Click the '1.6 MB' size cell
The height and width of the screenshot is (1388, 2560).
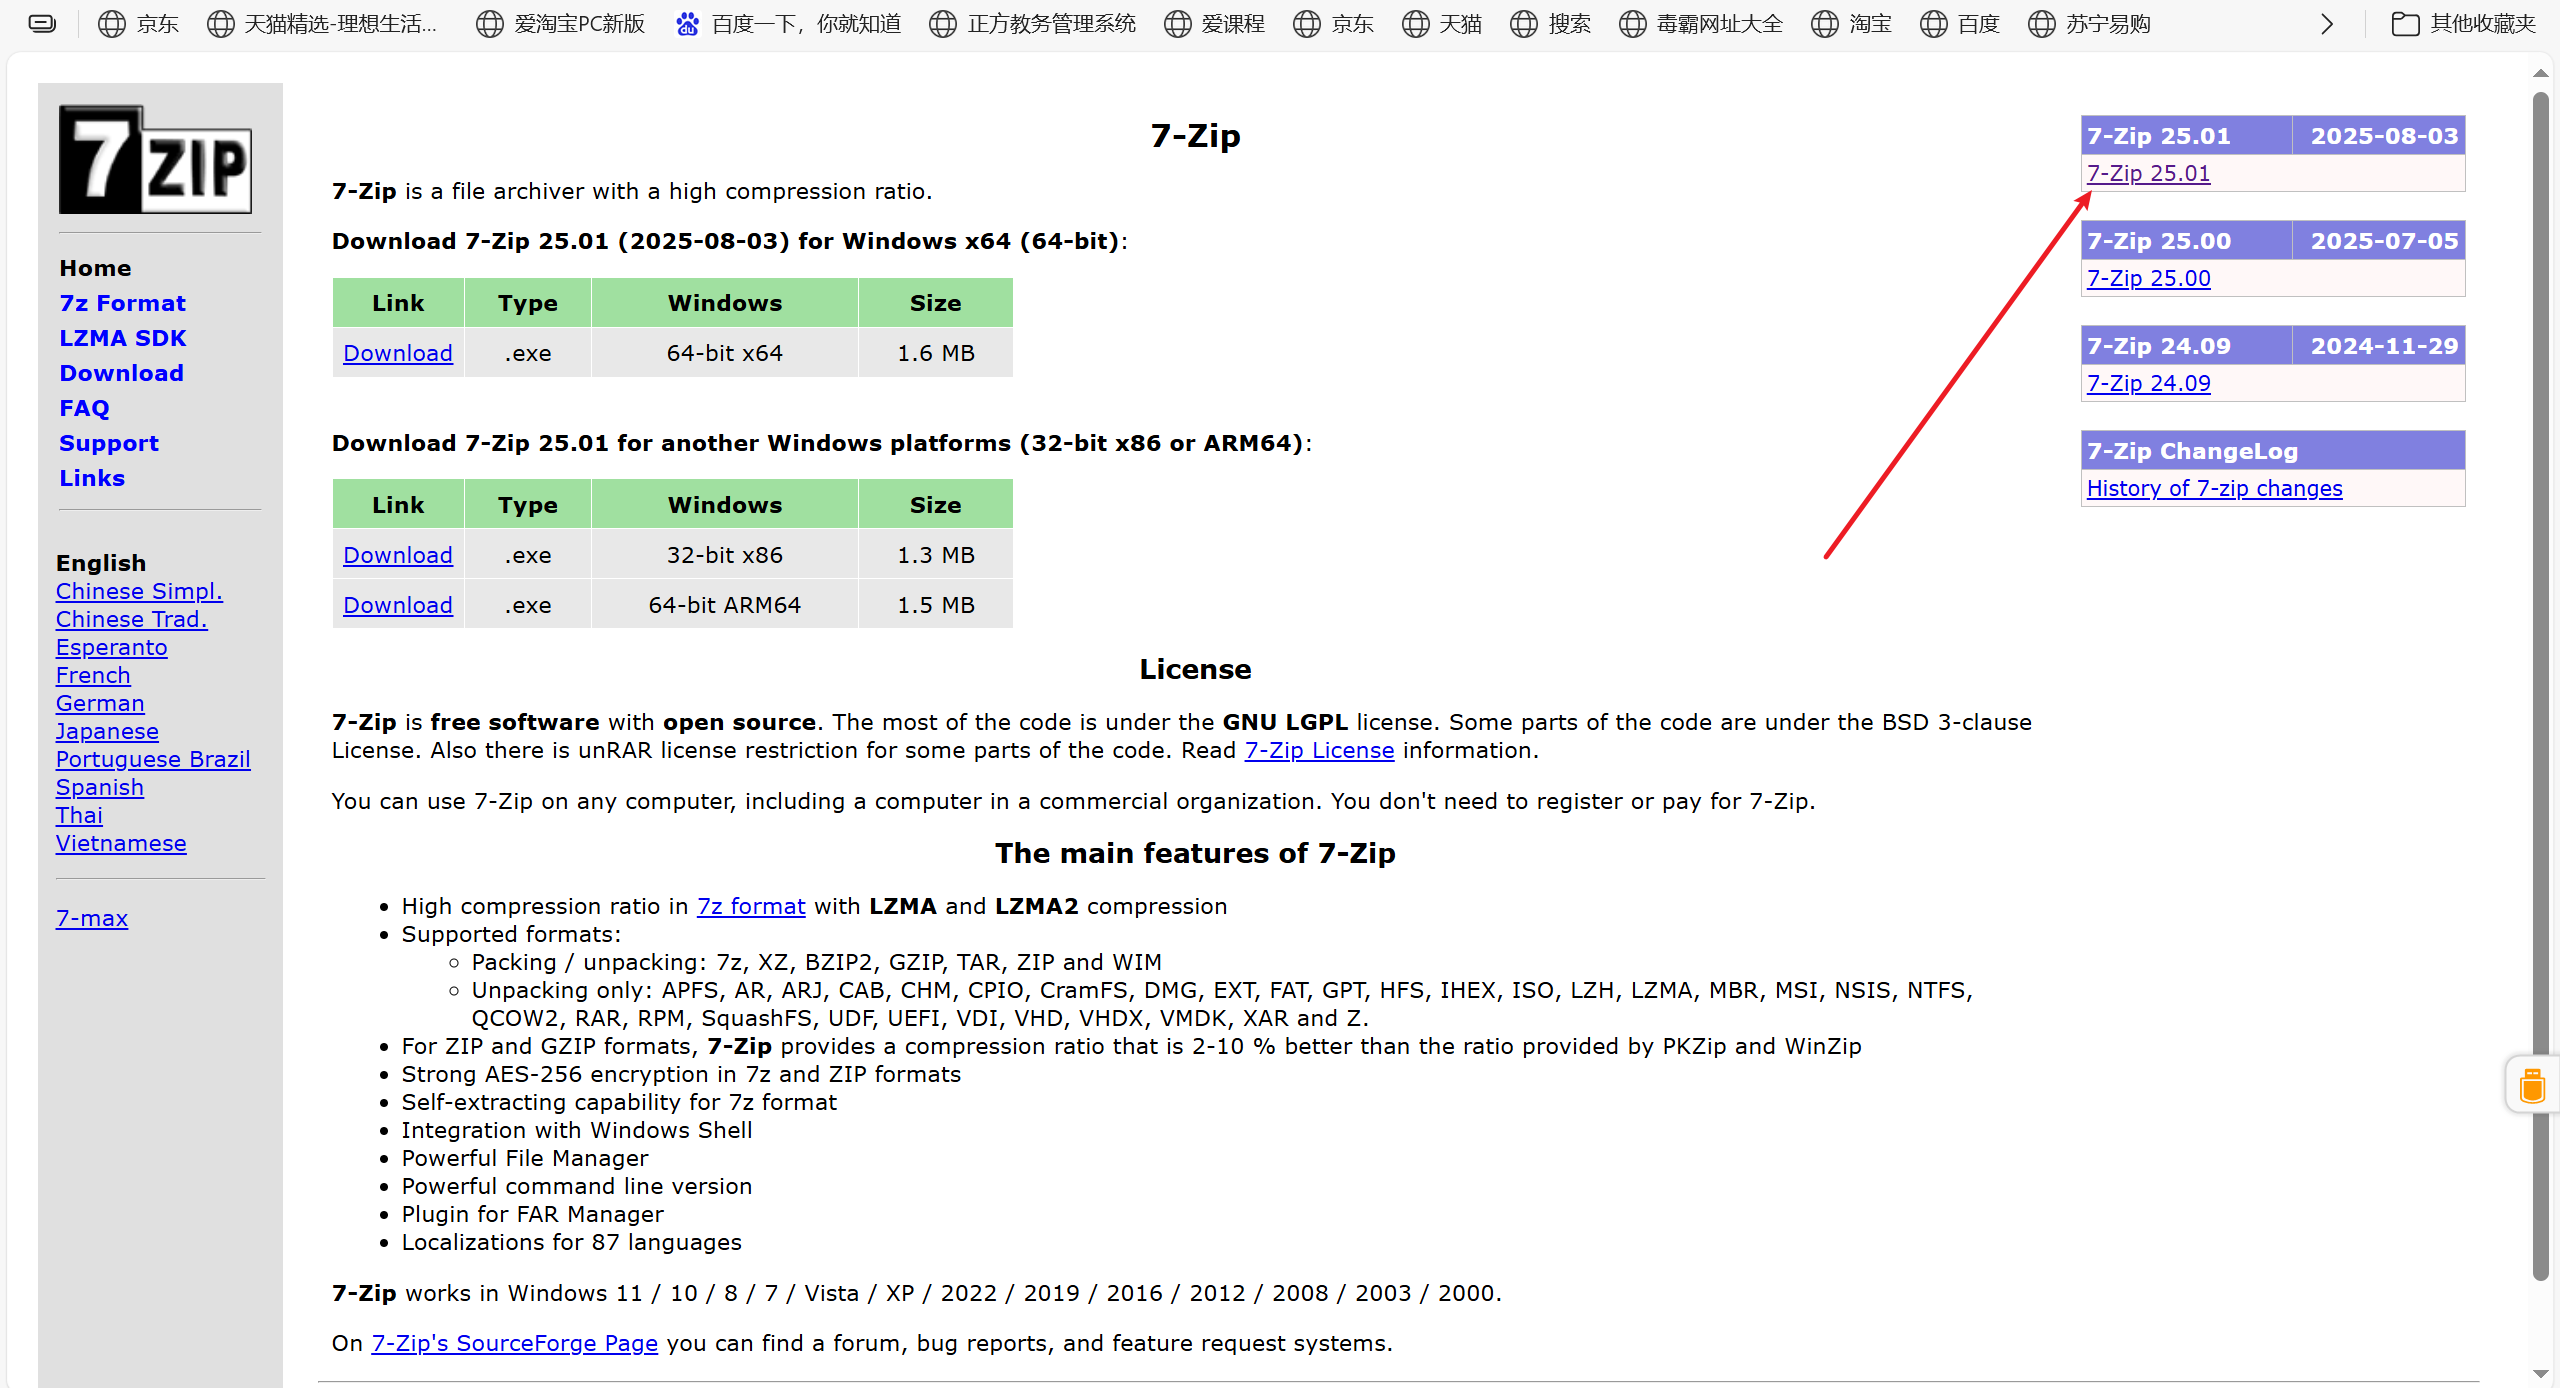[936, 353]
